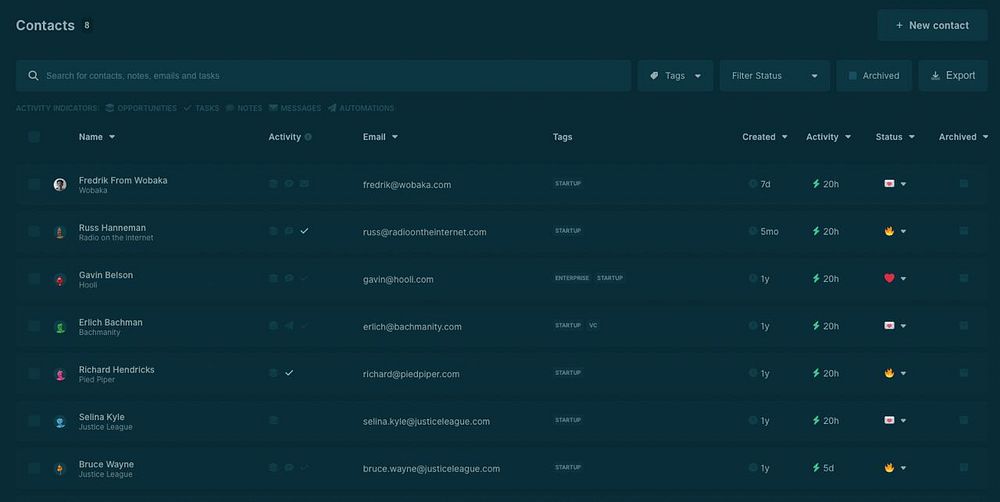Toggle the select-all contacts checkbox
The width and height of the screenshot is (1000, 502).
click(x=34, y=137)
